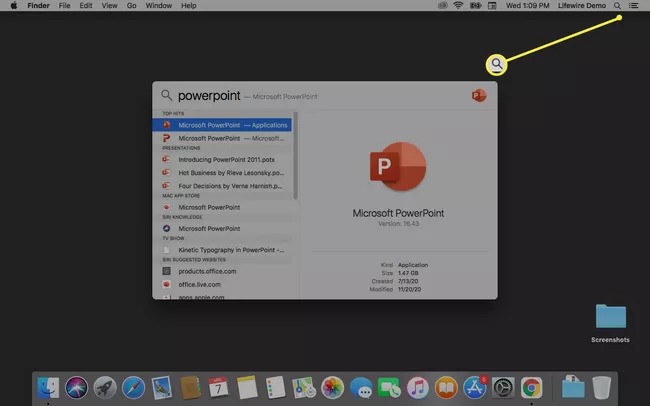Screen dimensions: 650x406
Task: Select Microsoft PowerPoint — Microsoft... result
Action: coord(222,138)
